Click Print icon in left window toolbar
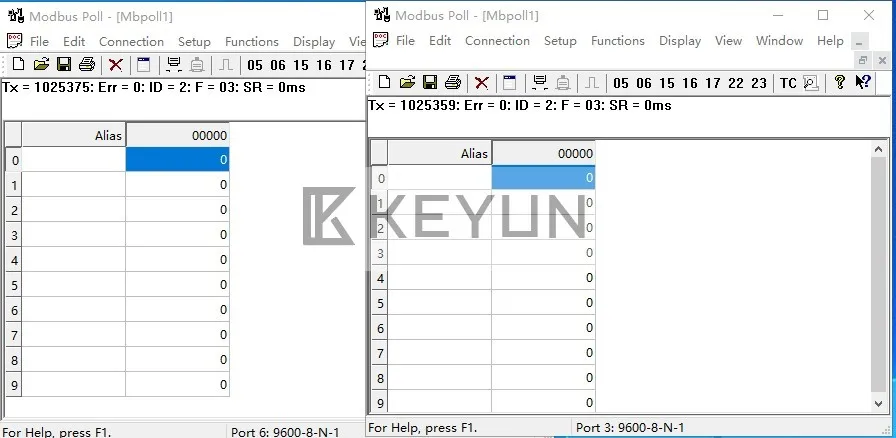The height and width of the screenshot is (438, 896). [x=87, y=65]
